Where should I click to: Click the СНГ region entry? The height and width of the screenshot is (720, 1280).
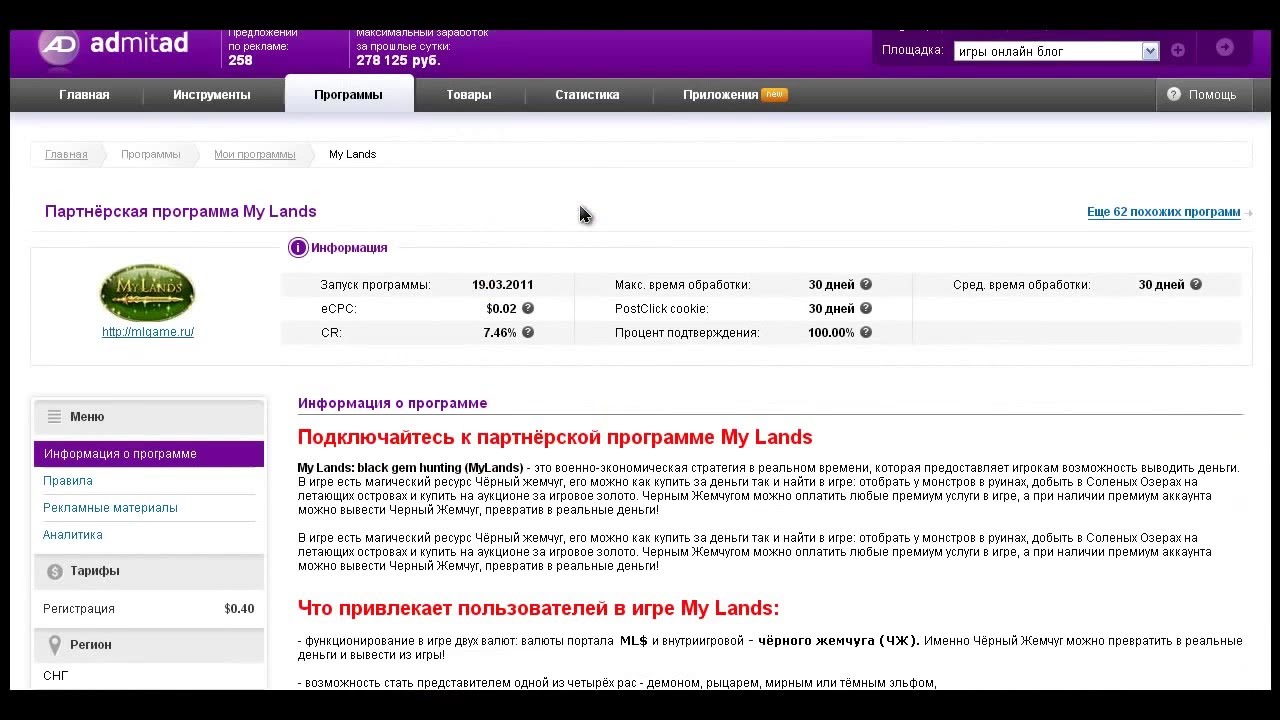click(x=56, y=676)
